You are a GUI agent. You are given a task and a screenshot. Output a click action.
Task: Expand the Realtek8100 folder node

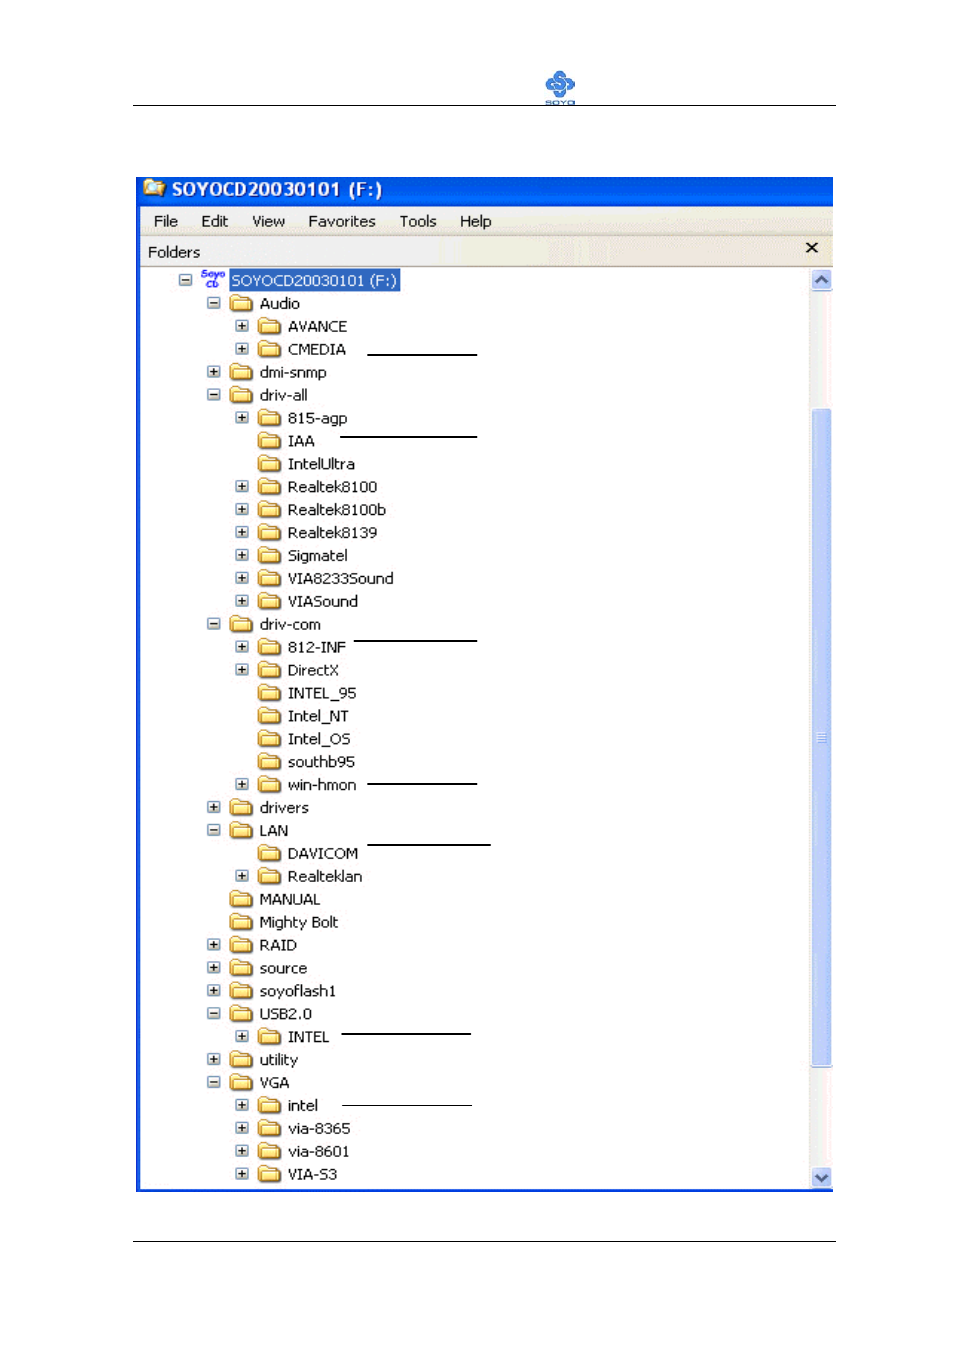click(242, 486)
